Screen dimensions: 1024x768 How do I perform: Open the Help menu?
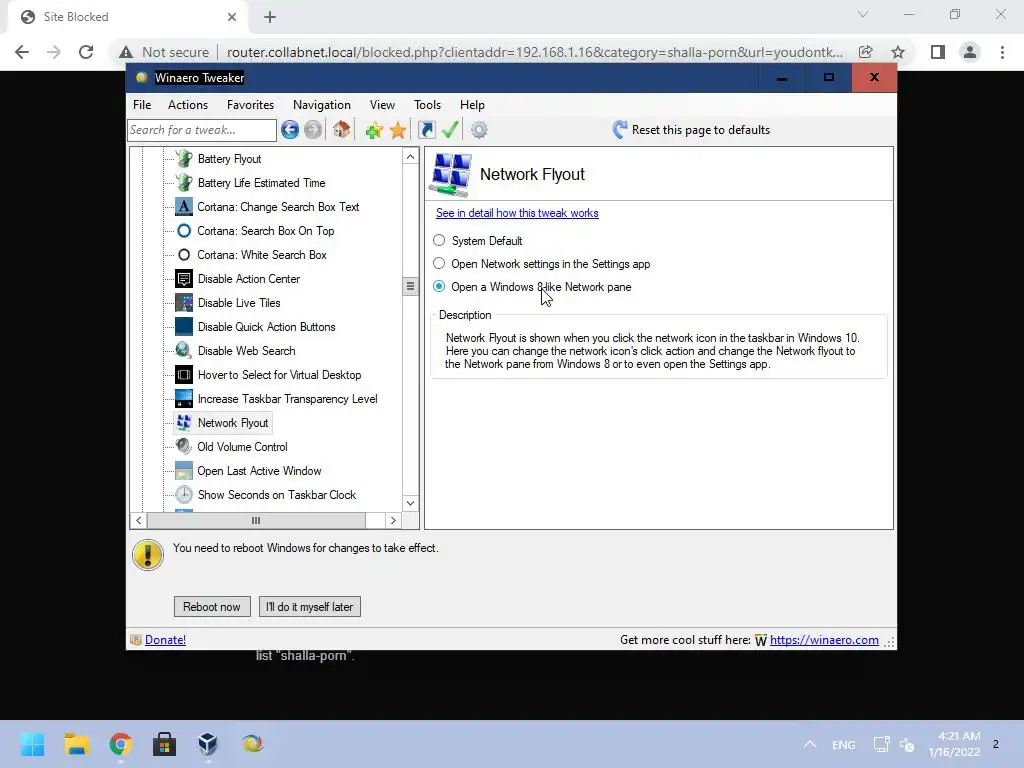[472, 105]
